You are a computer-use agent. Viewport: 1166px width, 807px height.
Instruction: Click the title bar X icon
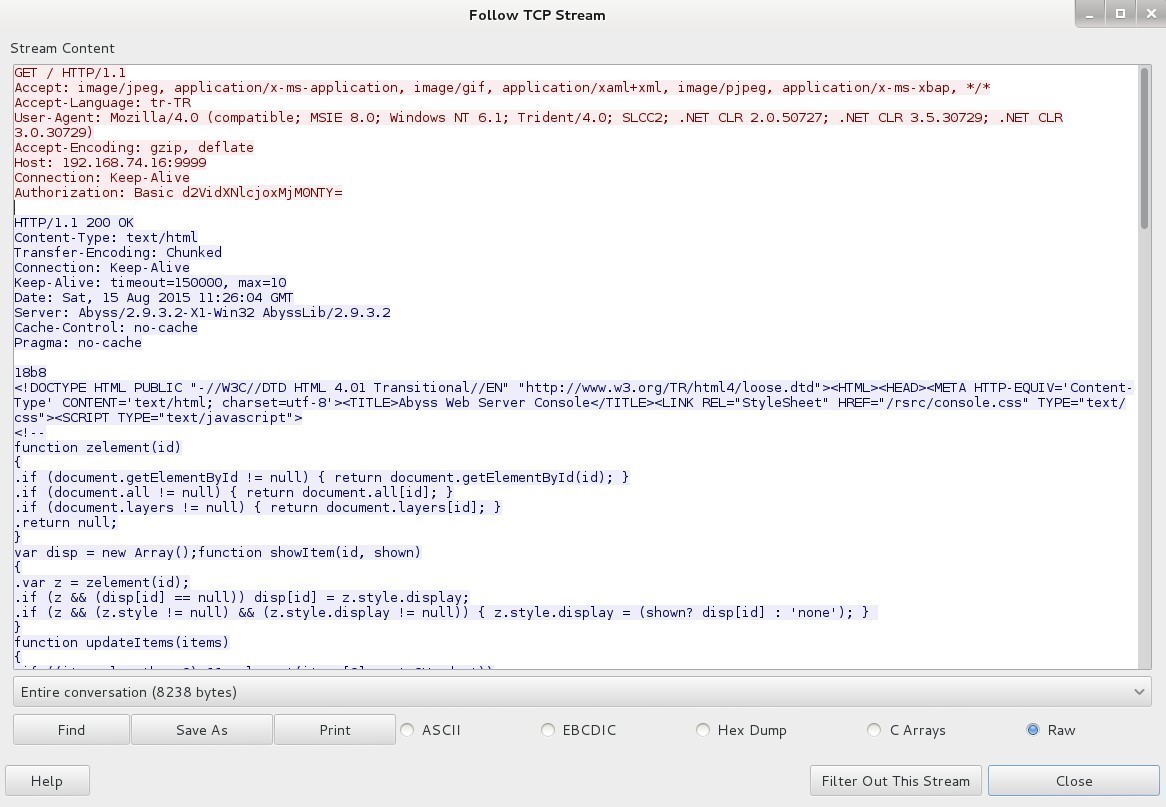click(1148, 13)
